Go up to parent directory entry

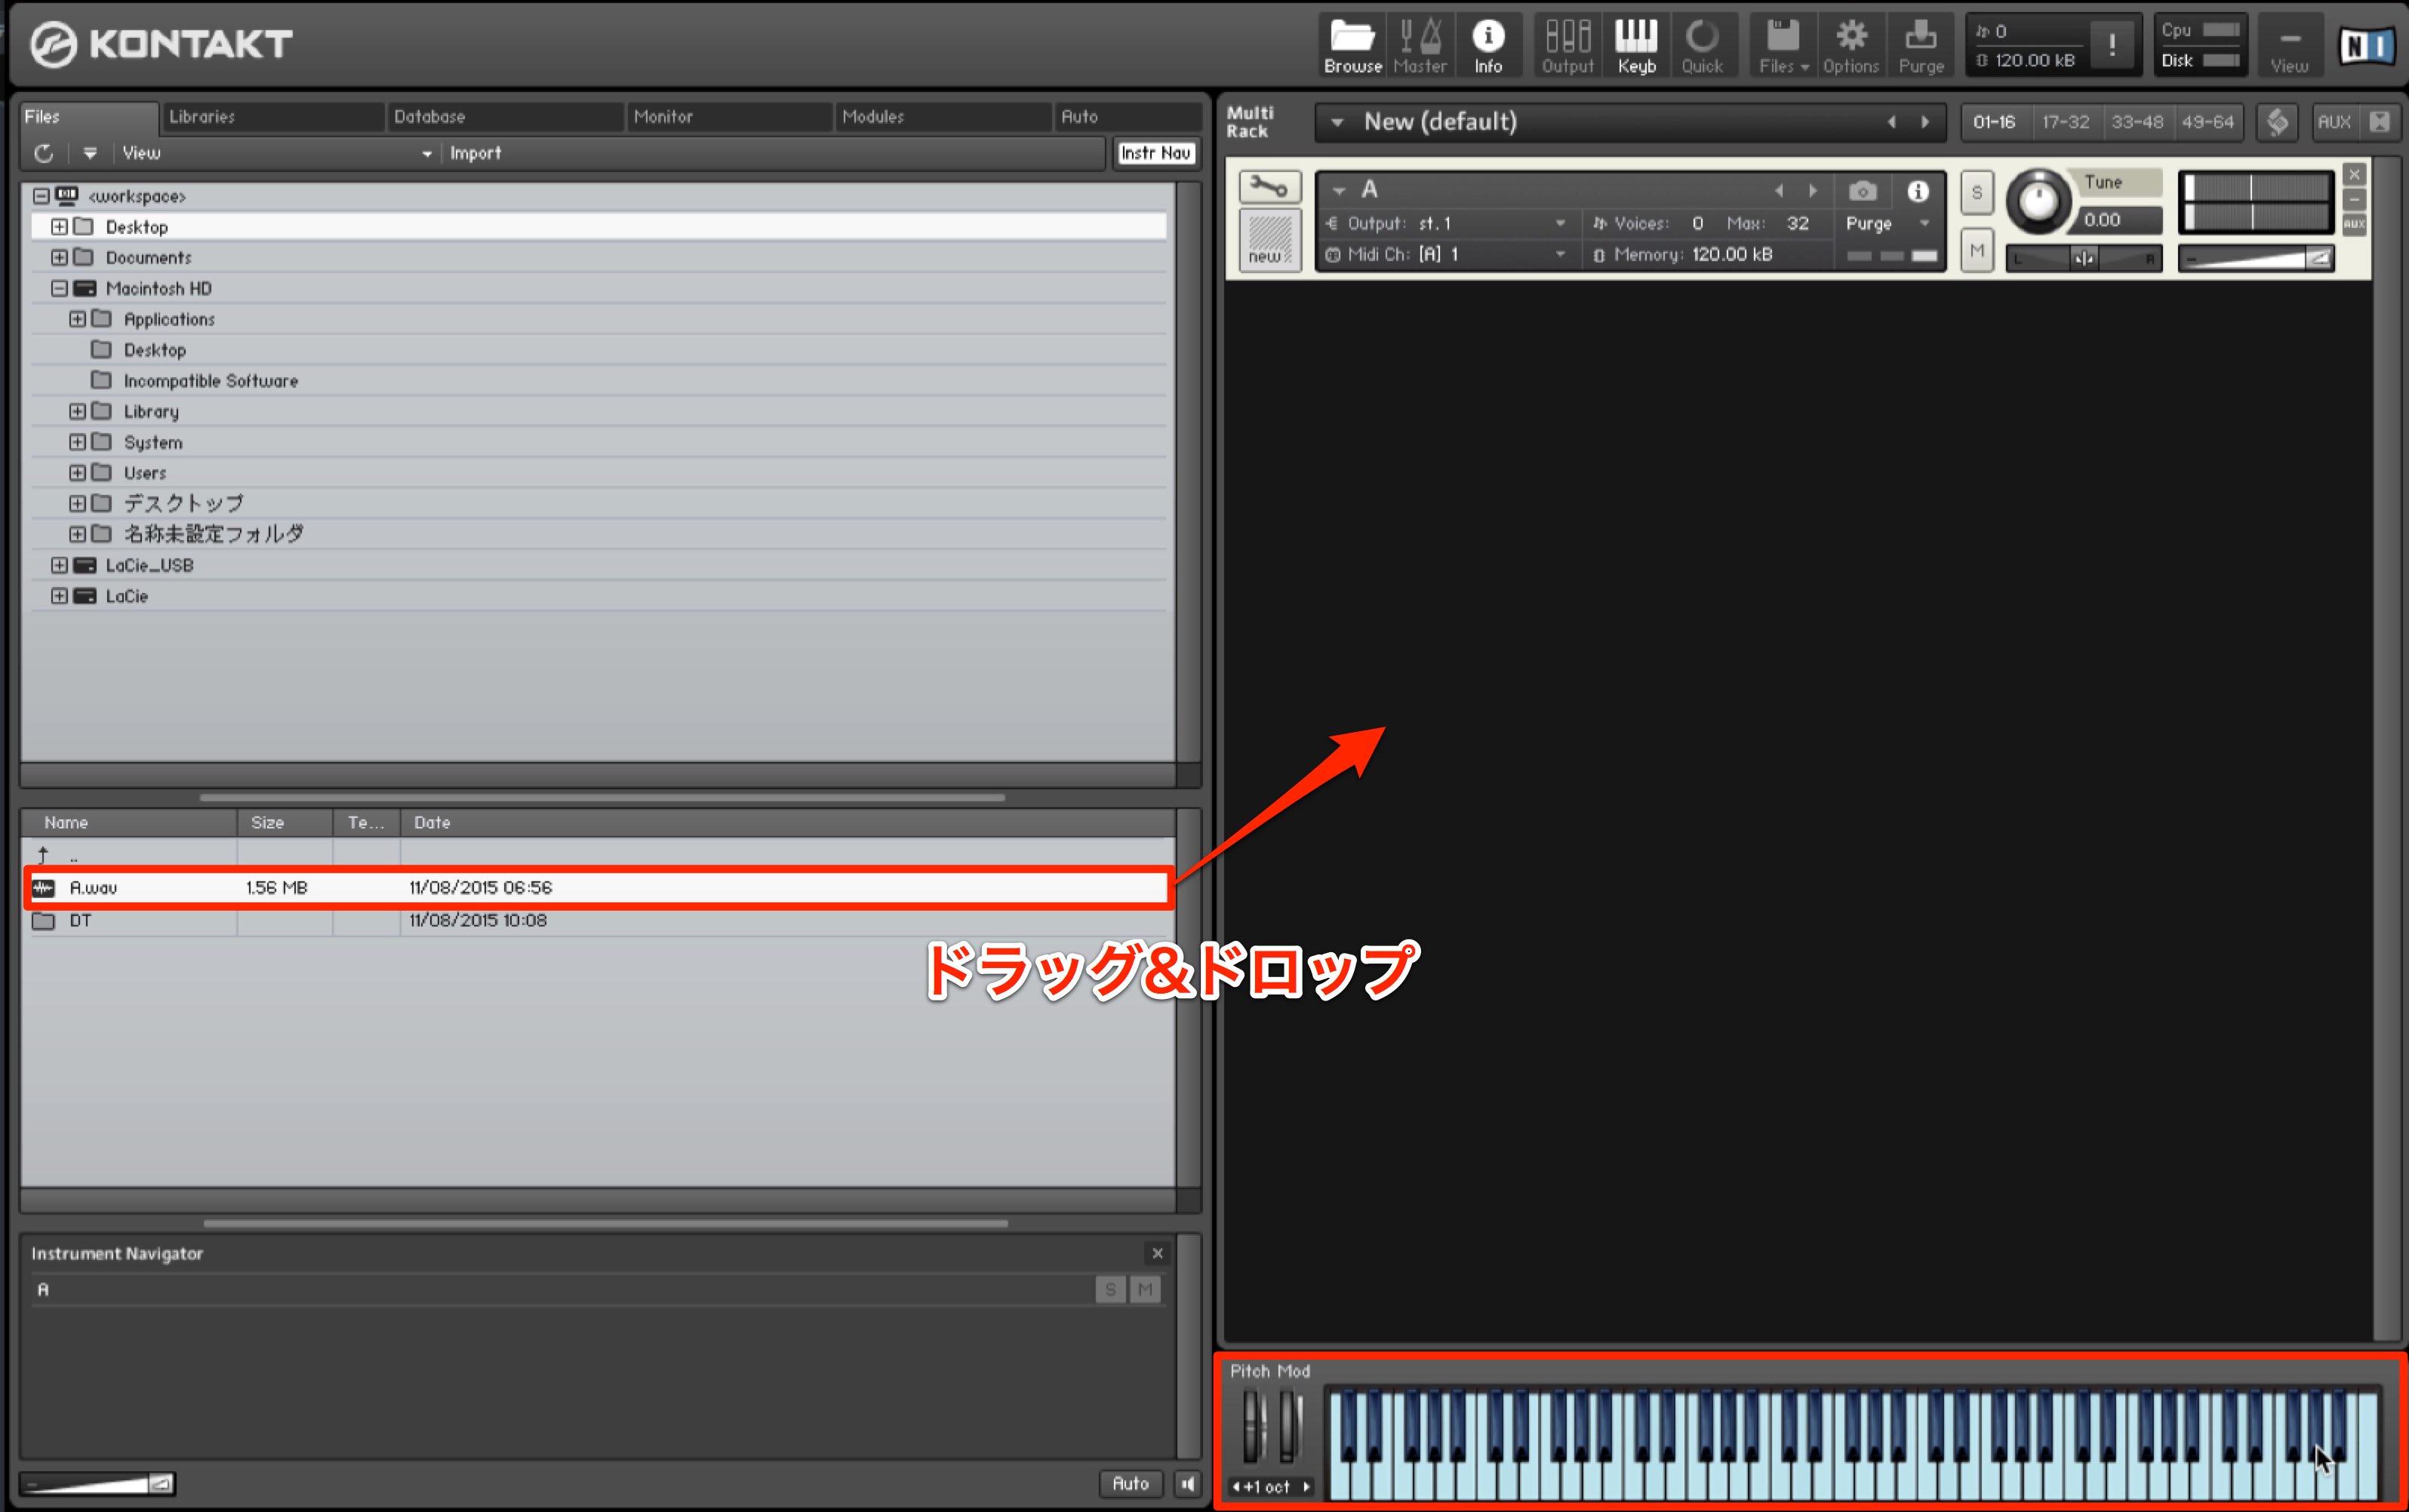point(599,856)
